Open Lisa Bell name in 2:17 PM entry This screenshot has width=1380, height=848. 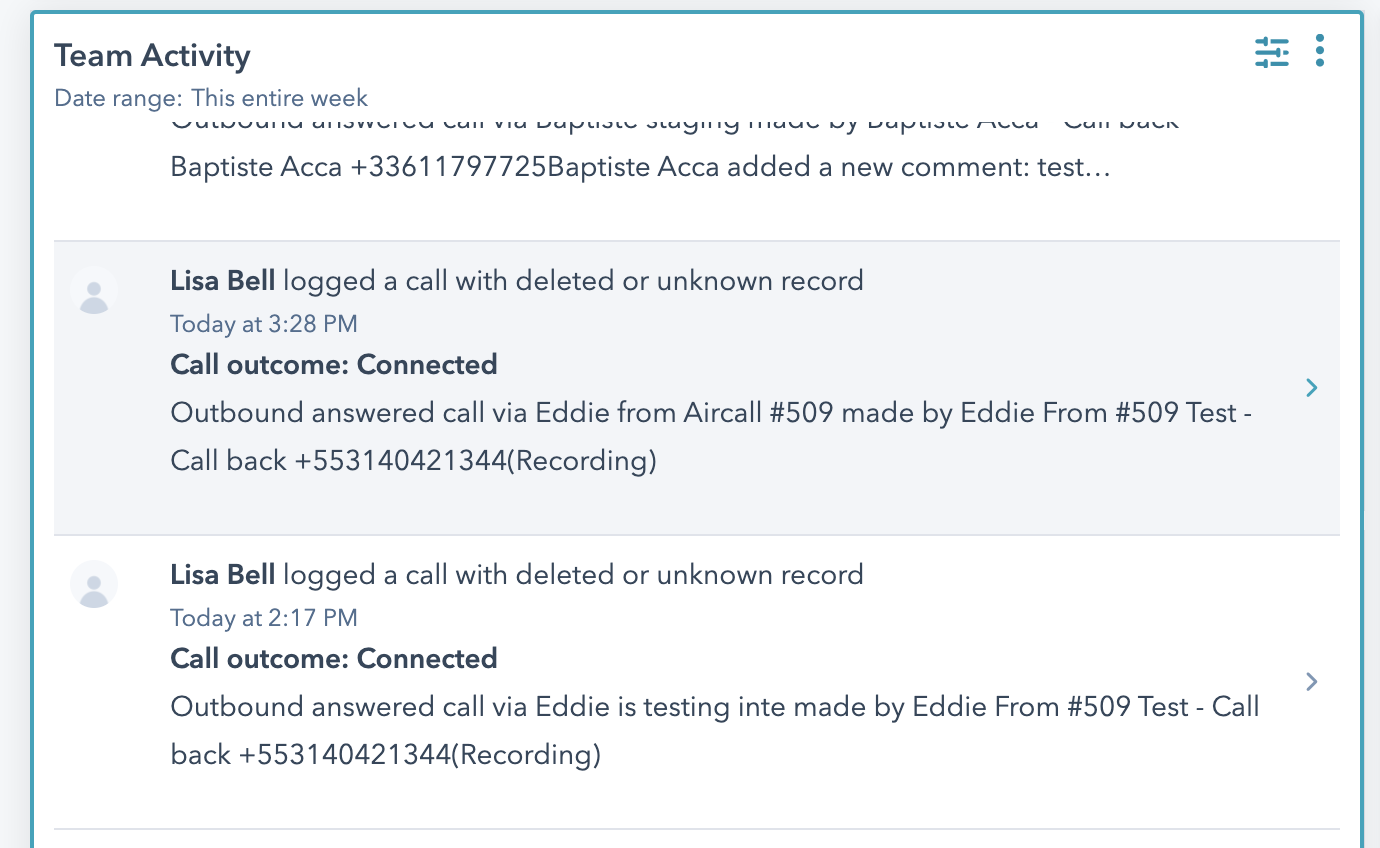[x=222, y=575]
